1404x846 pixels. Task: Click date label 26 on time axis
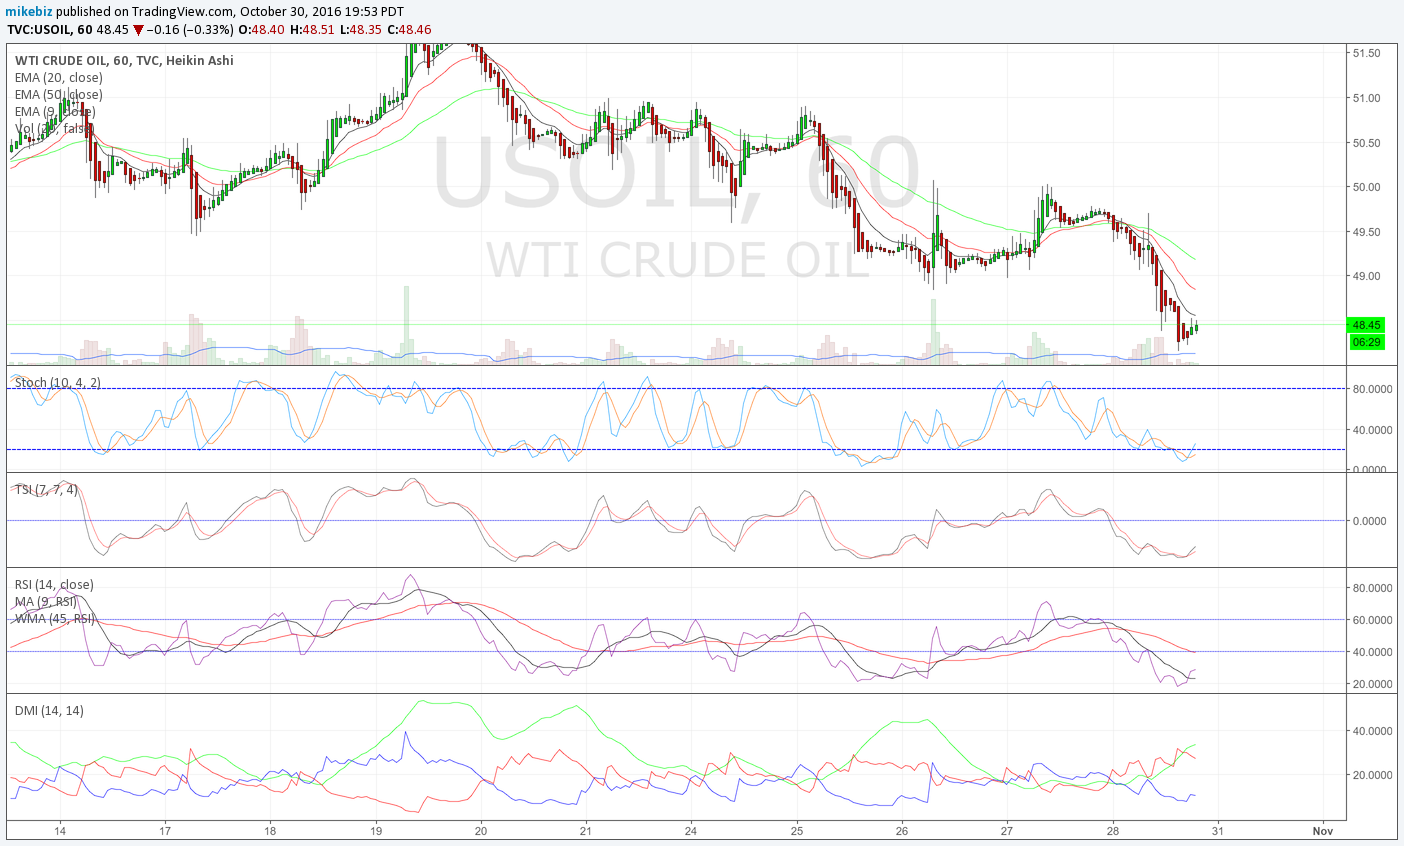[902, 830]
